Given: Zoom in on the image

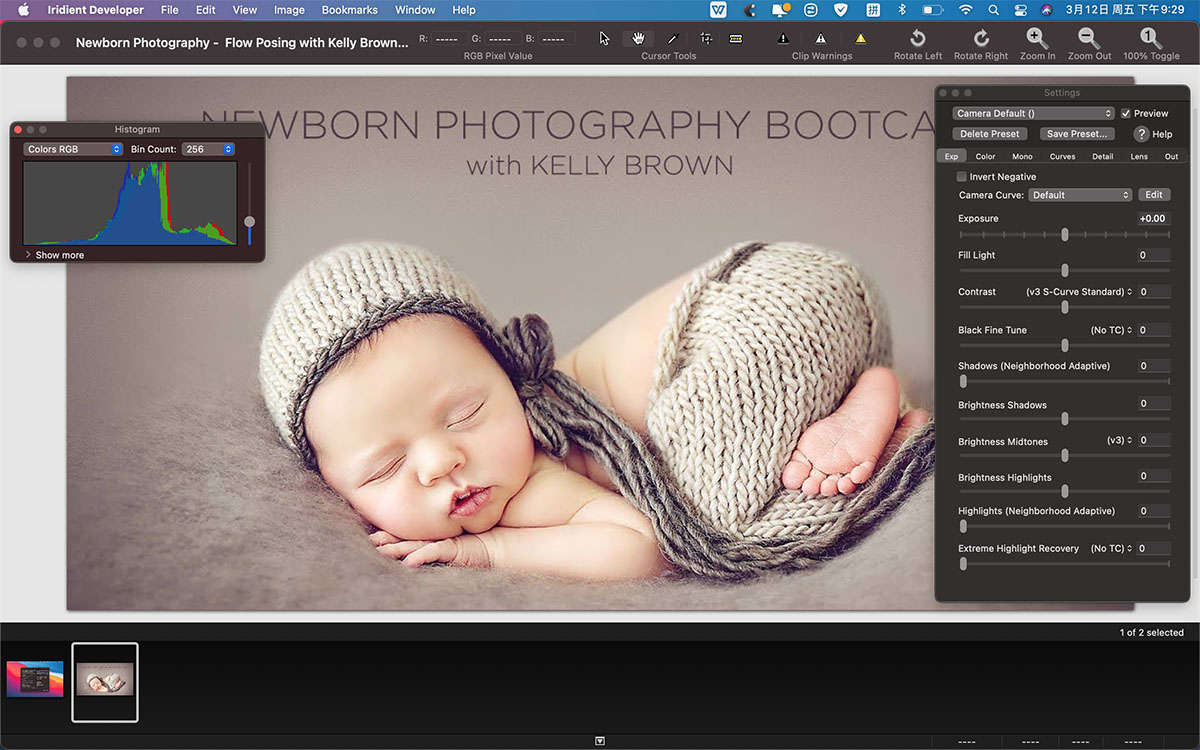Looking at the screenshot, I should tap(1037, 38).
